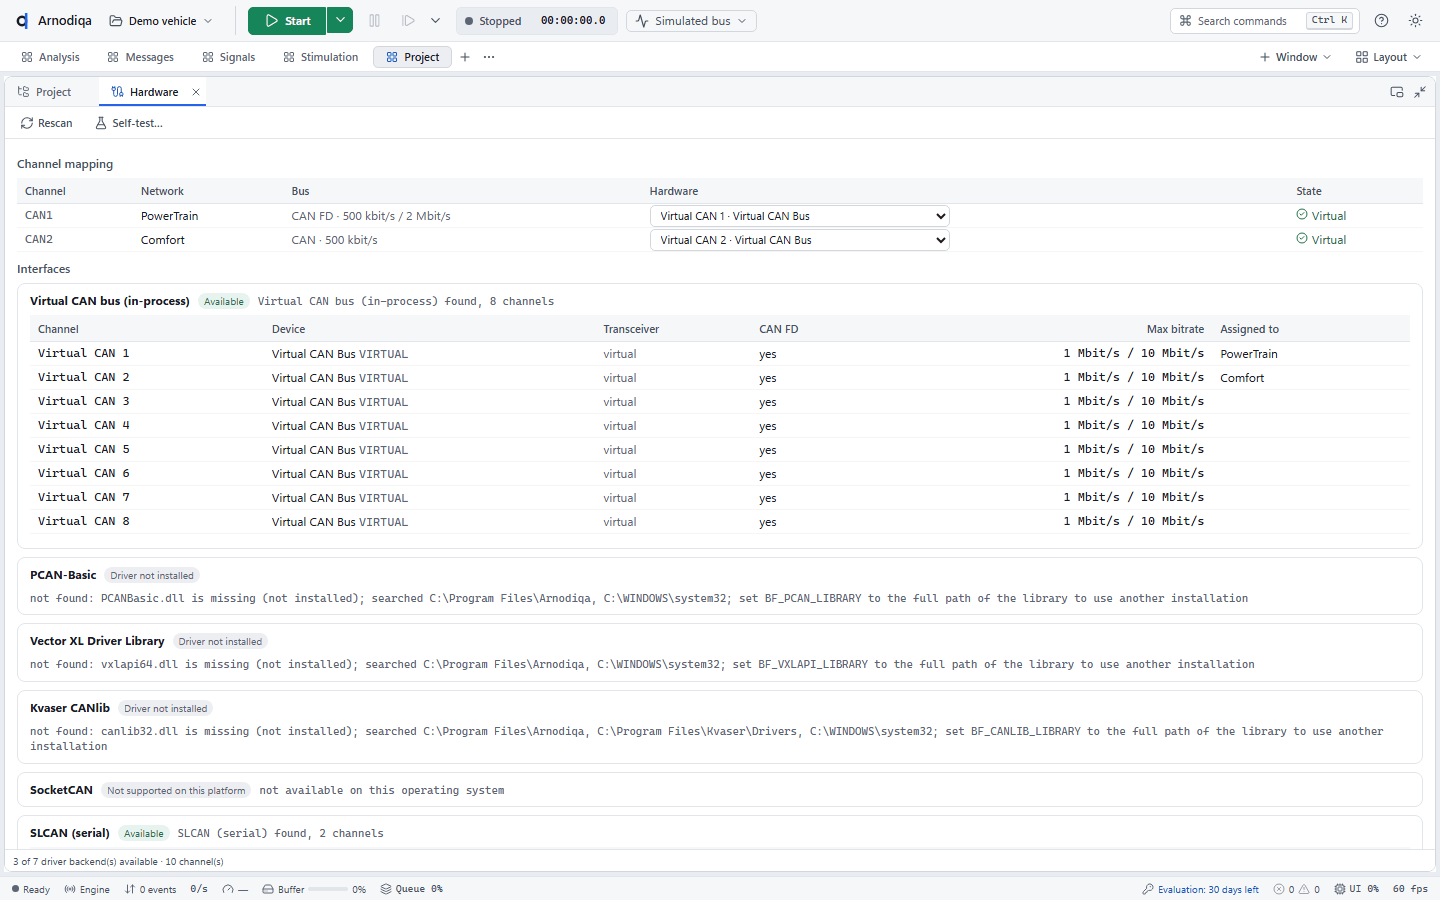Switch to the Analysis tab
The image size is (1440, 900).
[50, 57]
